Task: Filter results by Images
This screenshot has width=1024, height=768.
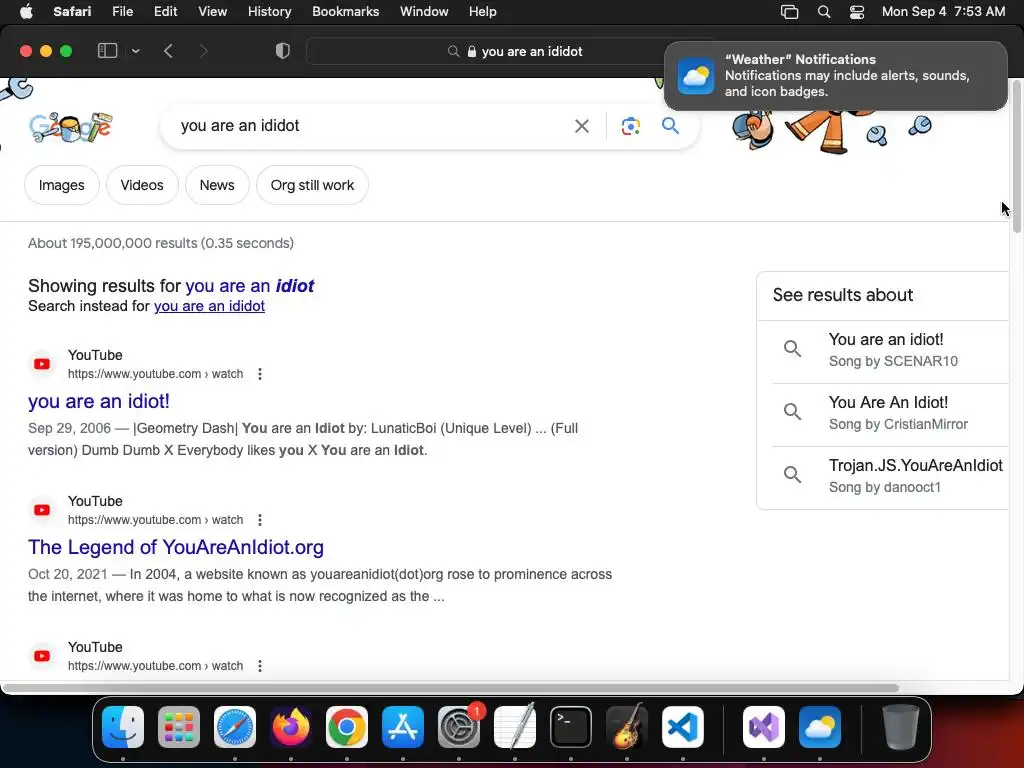Action: pos(61,185)
